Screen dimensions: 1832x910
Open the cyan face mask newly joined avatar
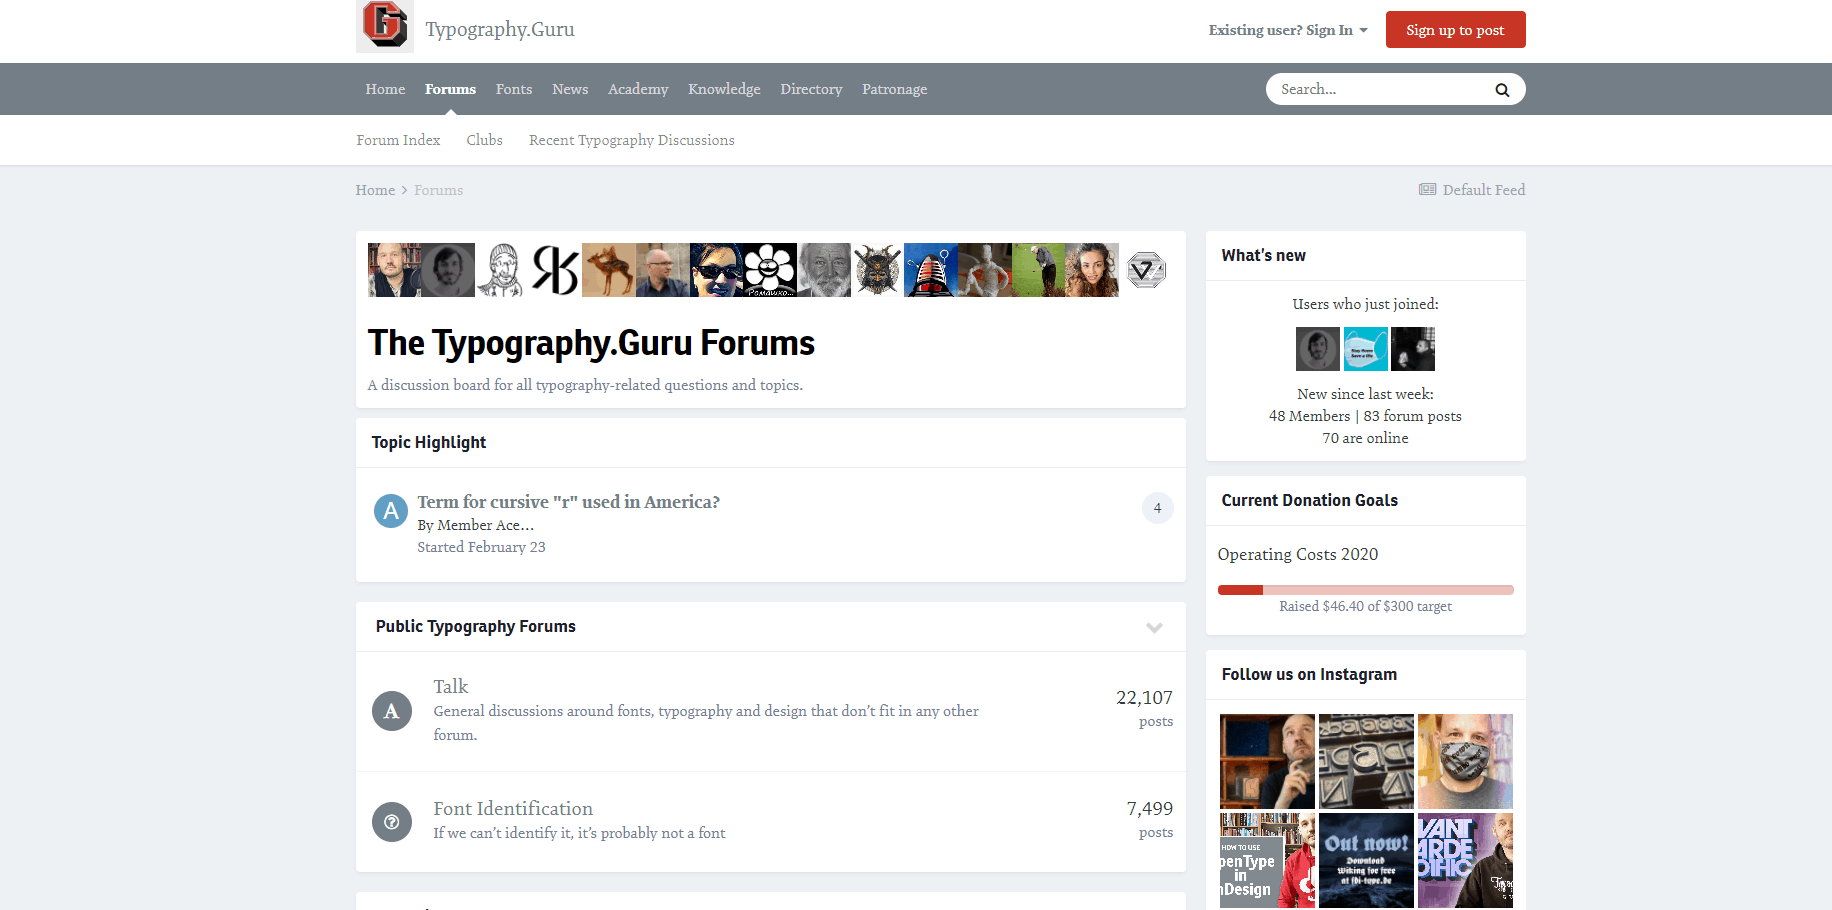point(1365,349)
